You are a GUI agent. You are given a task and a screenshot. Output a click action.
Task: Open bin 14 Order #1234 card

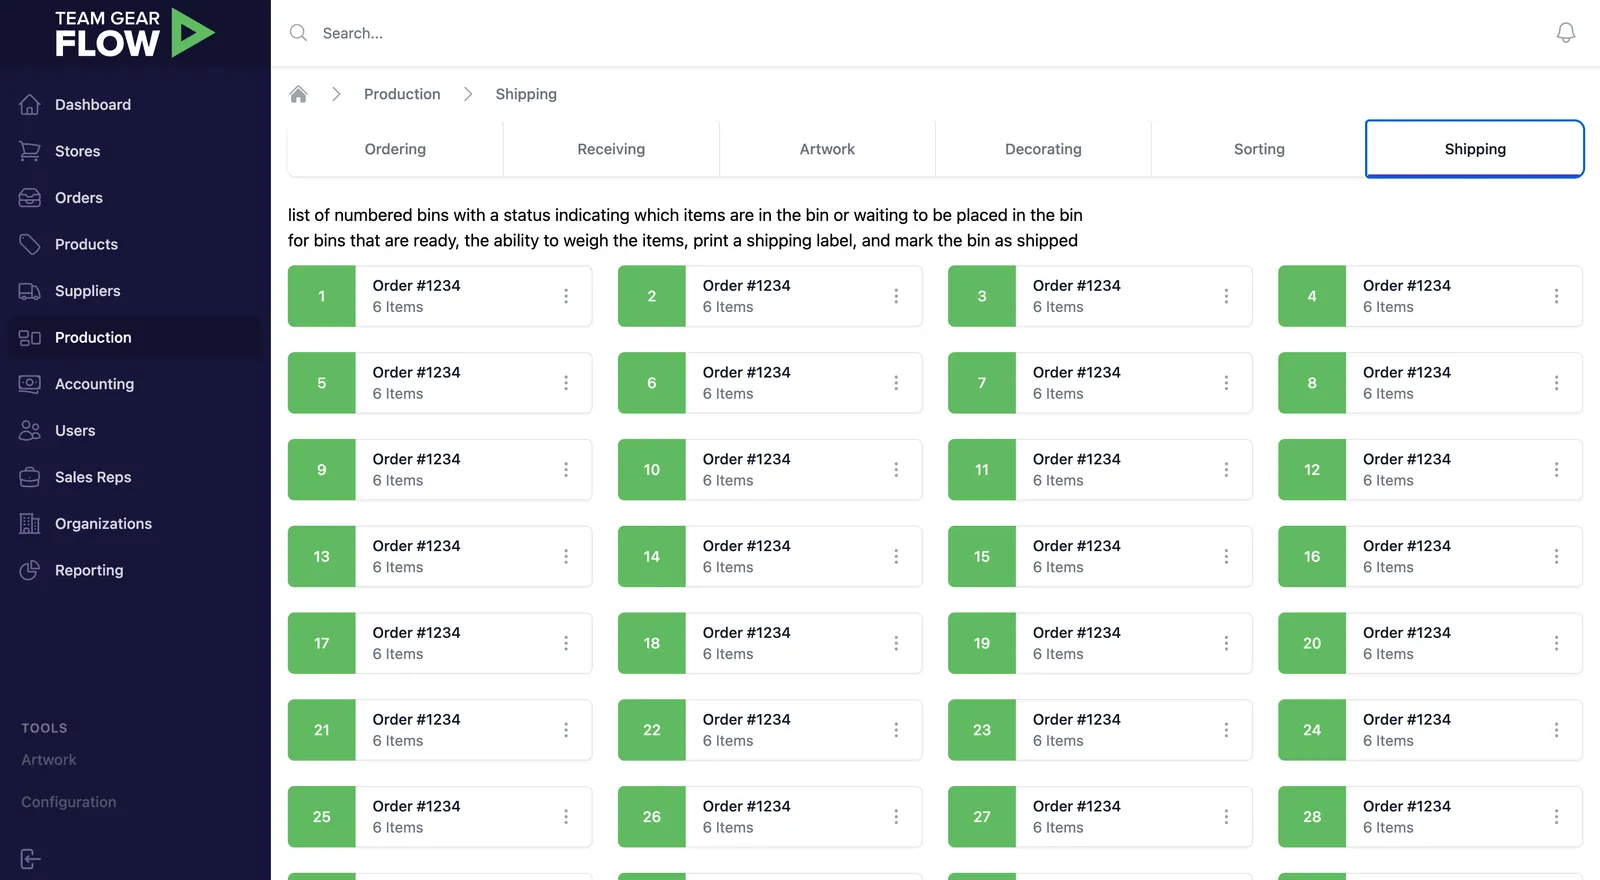coord(770,556)
